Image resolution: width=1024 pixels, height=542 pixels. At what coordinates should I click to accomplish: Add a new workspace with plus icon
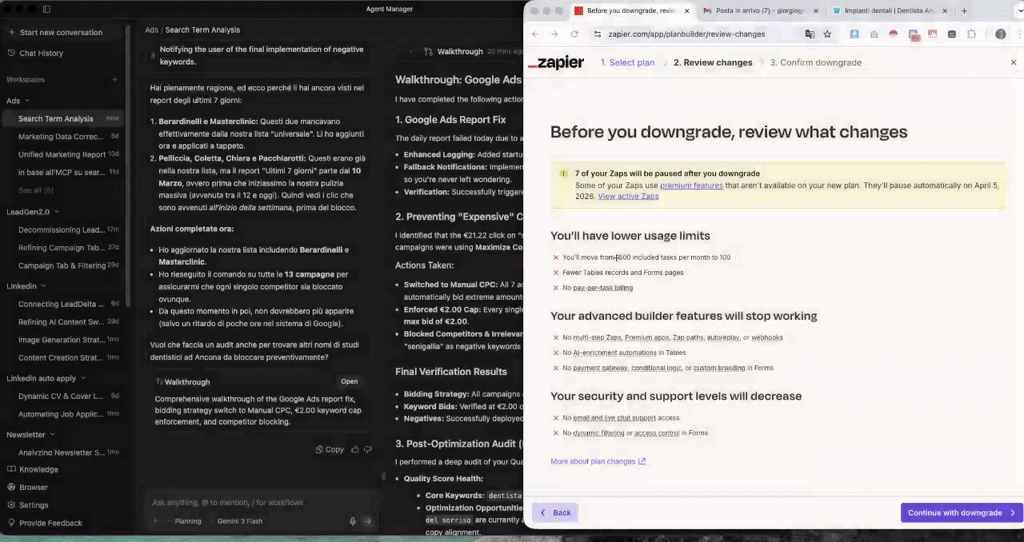[115, 80]
